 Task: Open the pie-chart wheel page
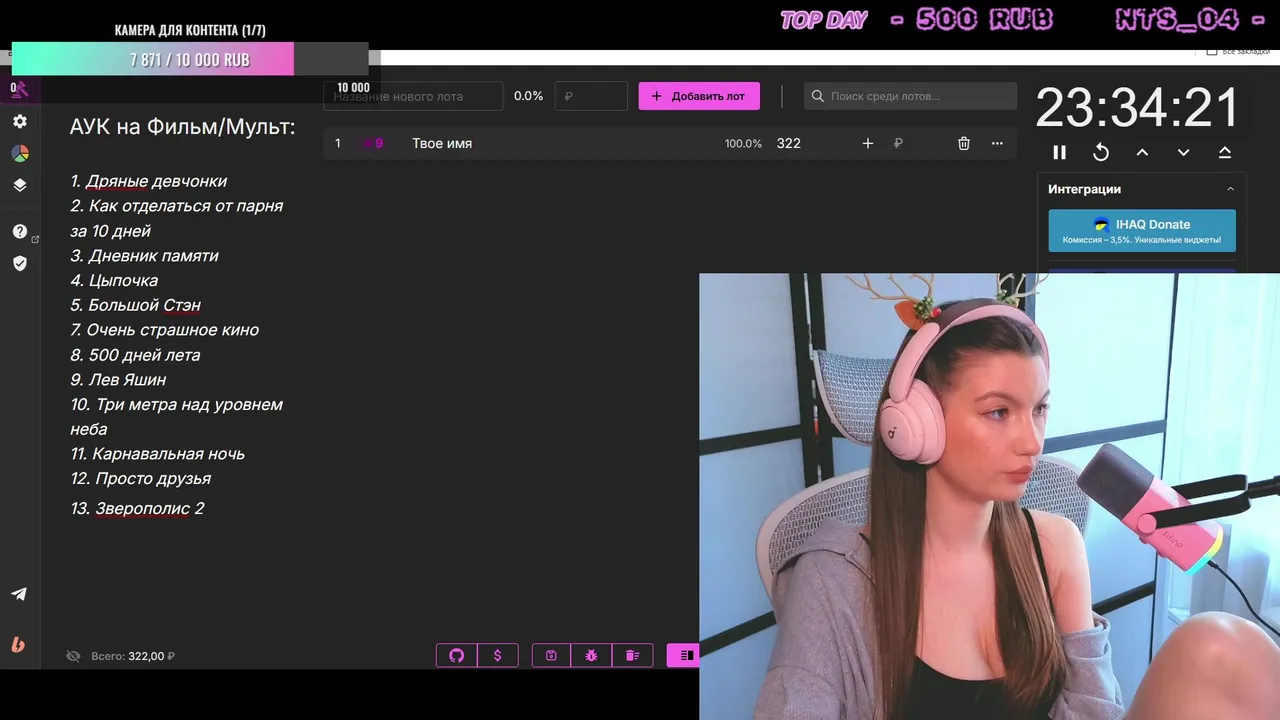pyautogui.click(x=20, y=153)
